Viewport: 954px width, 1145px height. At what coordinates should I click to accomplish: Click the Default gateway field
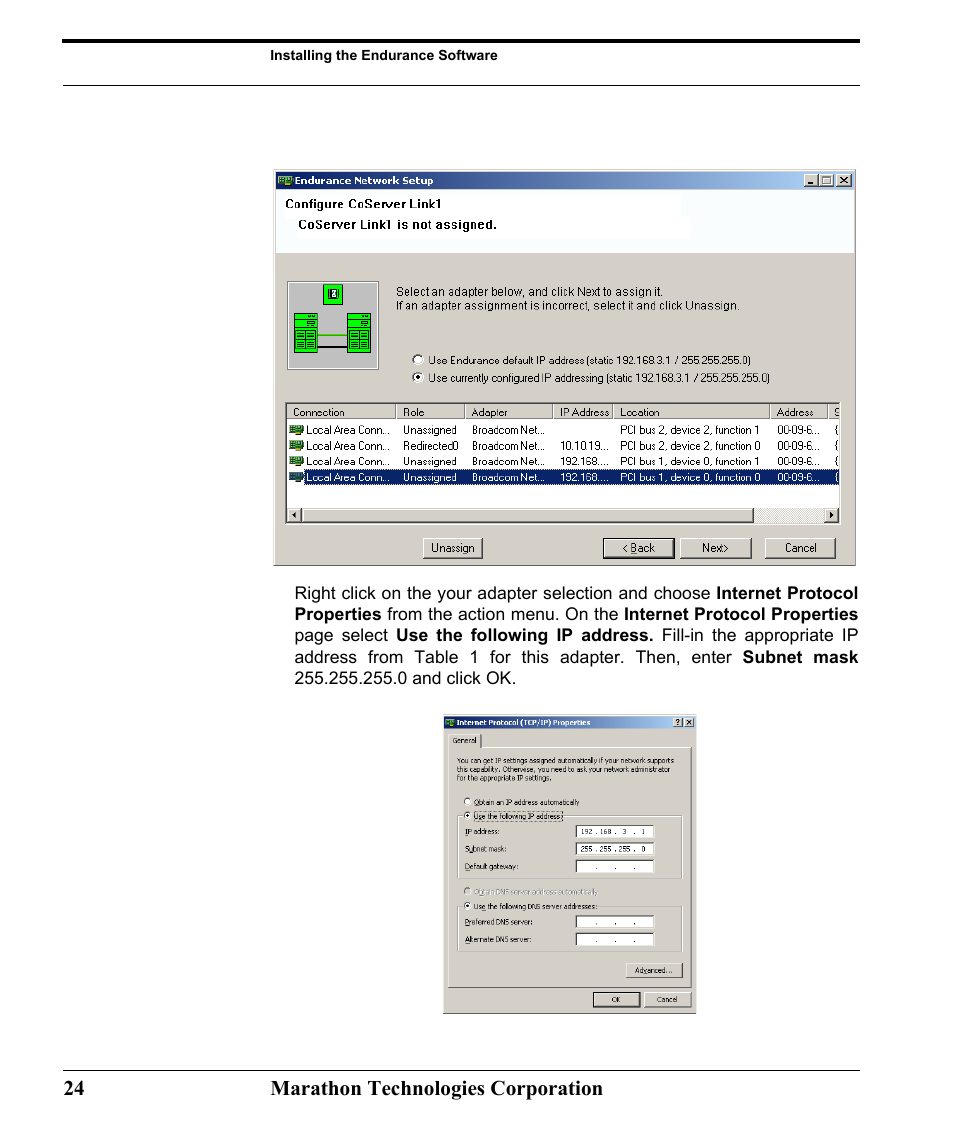point(614,867)
